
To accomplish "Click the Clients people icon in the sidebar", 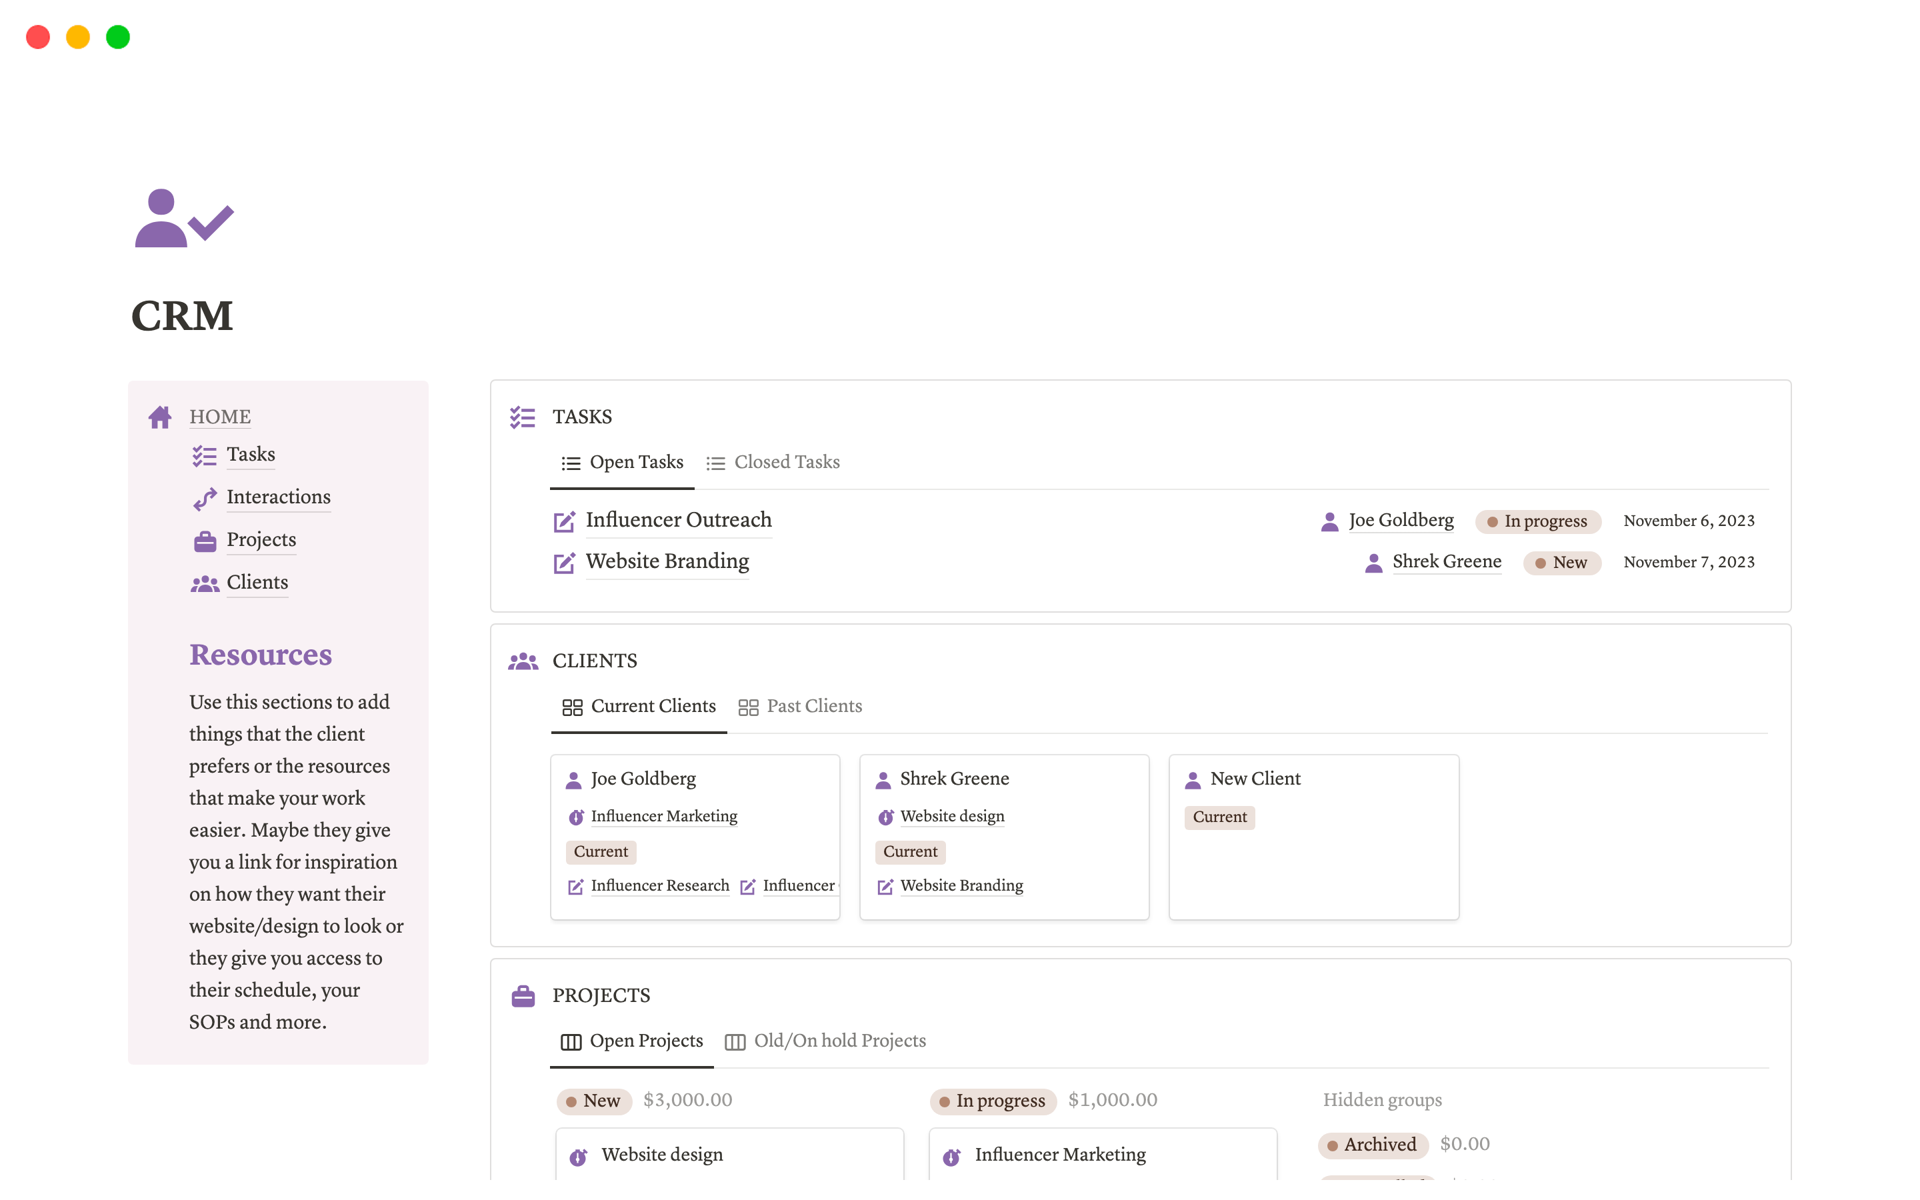I will pyautogui.click(x=204, y=583).
